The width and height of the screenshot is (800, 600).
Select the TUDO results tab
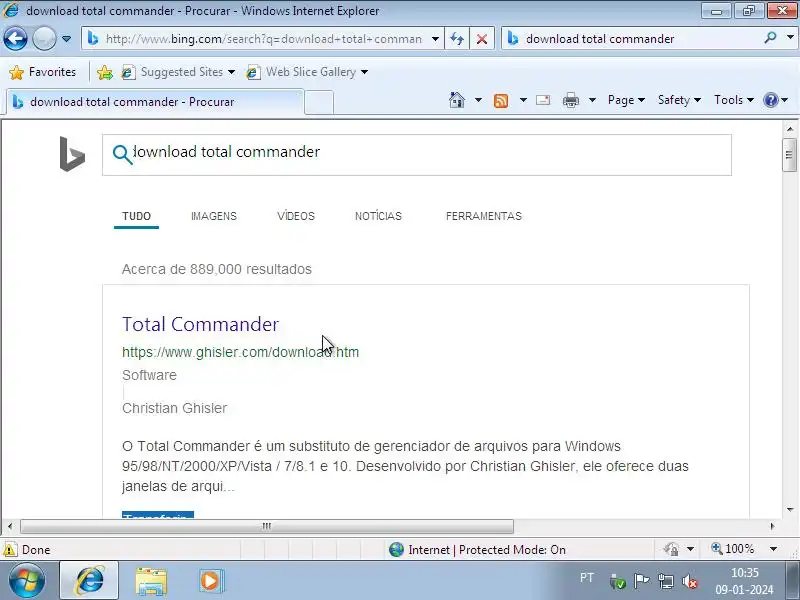[136, 216]
